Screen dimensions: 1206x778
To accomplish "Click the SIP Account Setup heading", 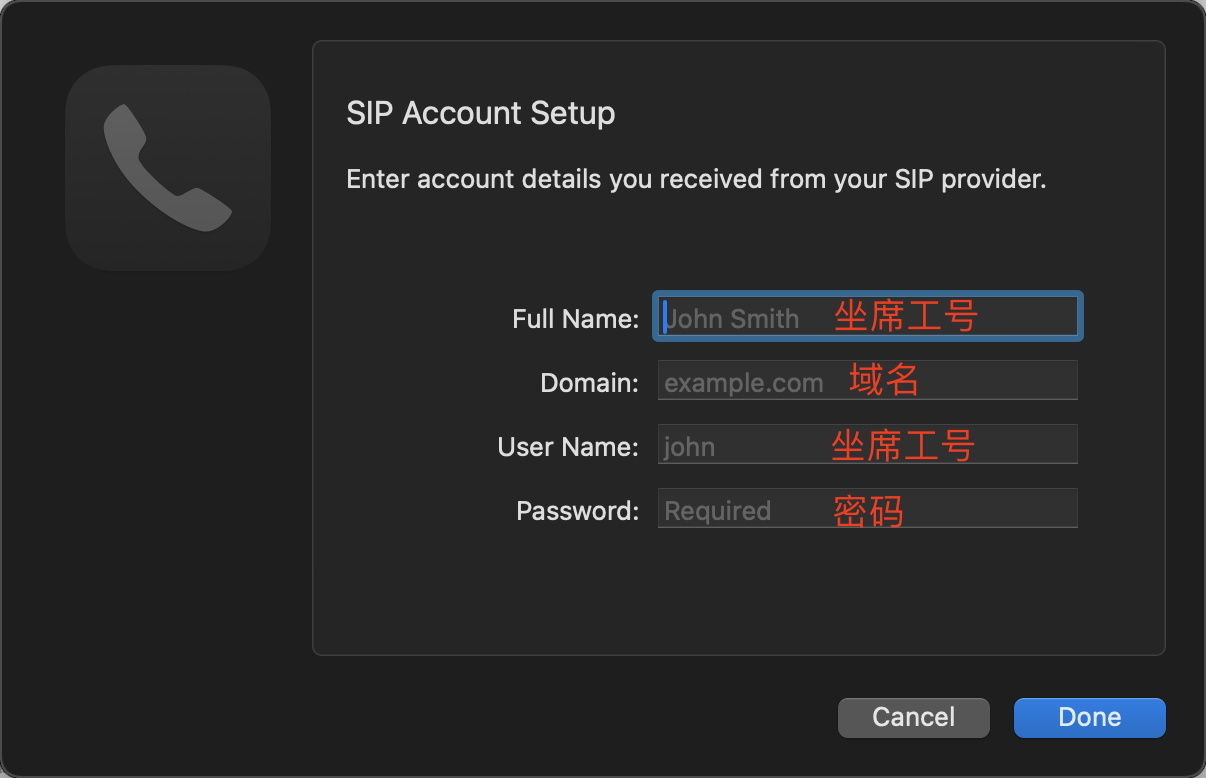I will (x=480, y=113).
